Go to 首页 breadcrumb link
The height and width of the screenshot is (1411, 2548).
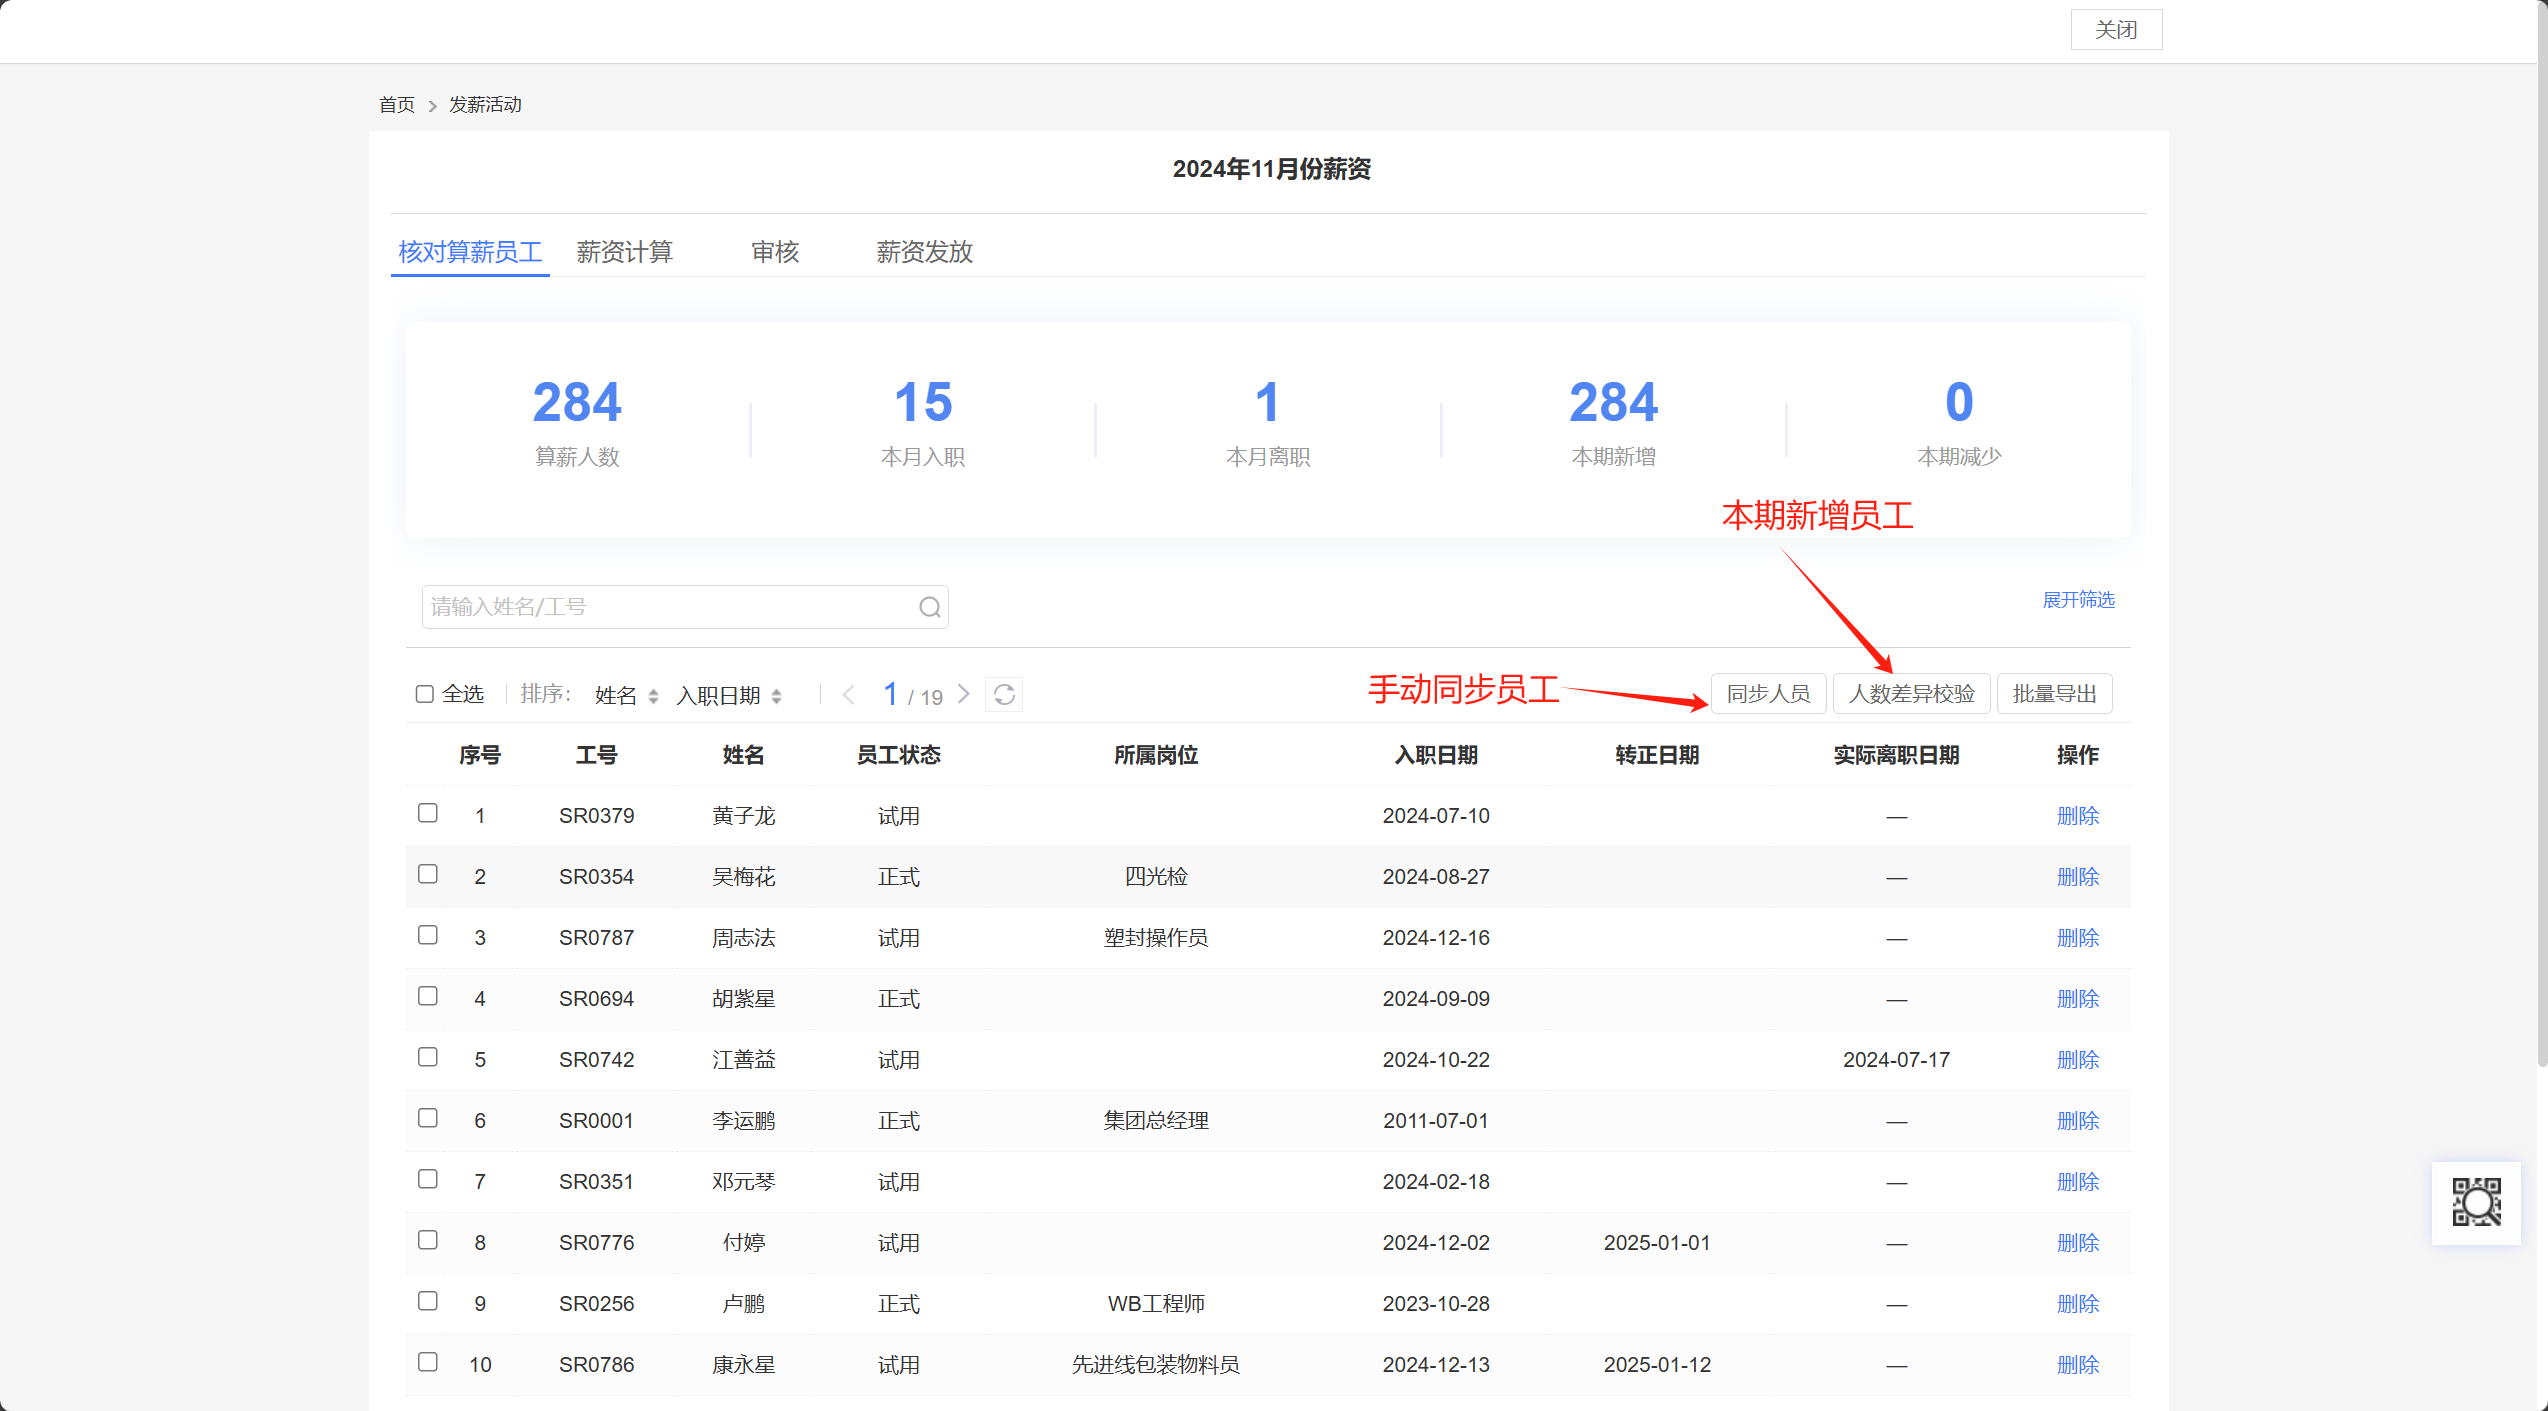(397, 105)
